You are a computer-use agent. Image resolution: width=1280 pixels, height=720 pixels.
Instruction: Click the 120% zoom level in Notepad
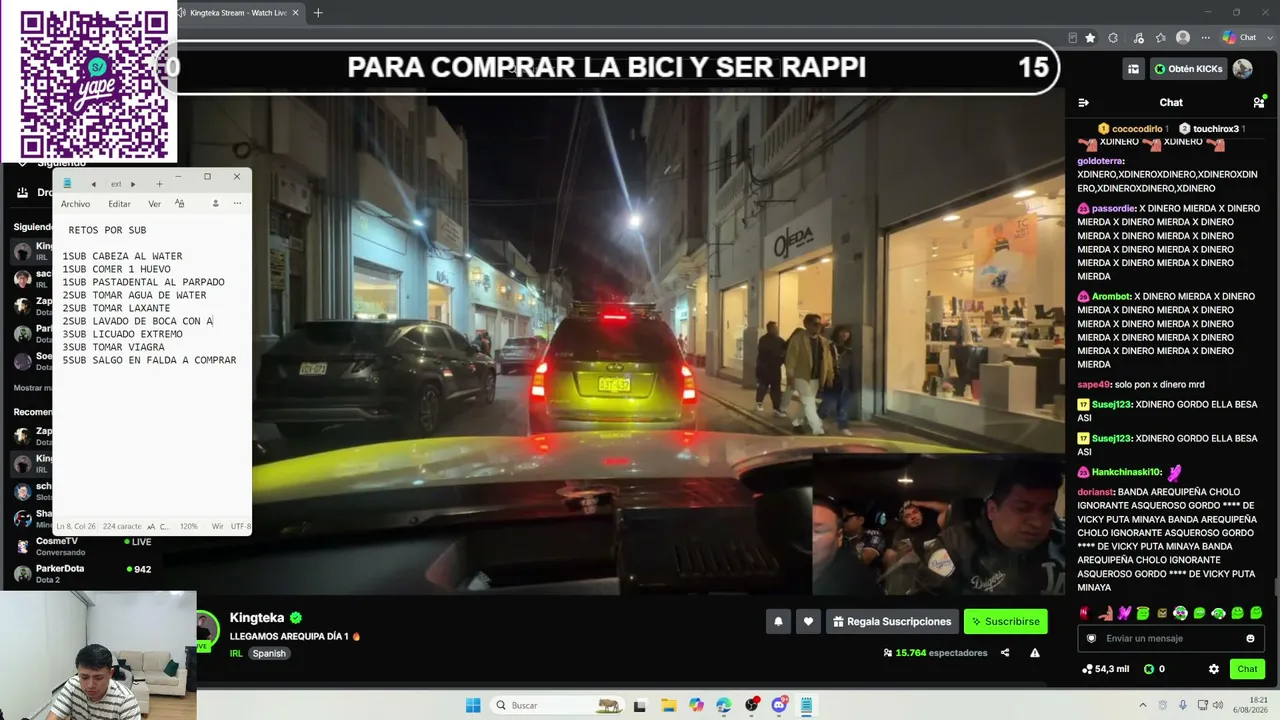pos(188,526)
